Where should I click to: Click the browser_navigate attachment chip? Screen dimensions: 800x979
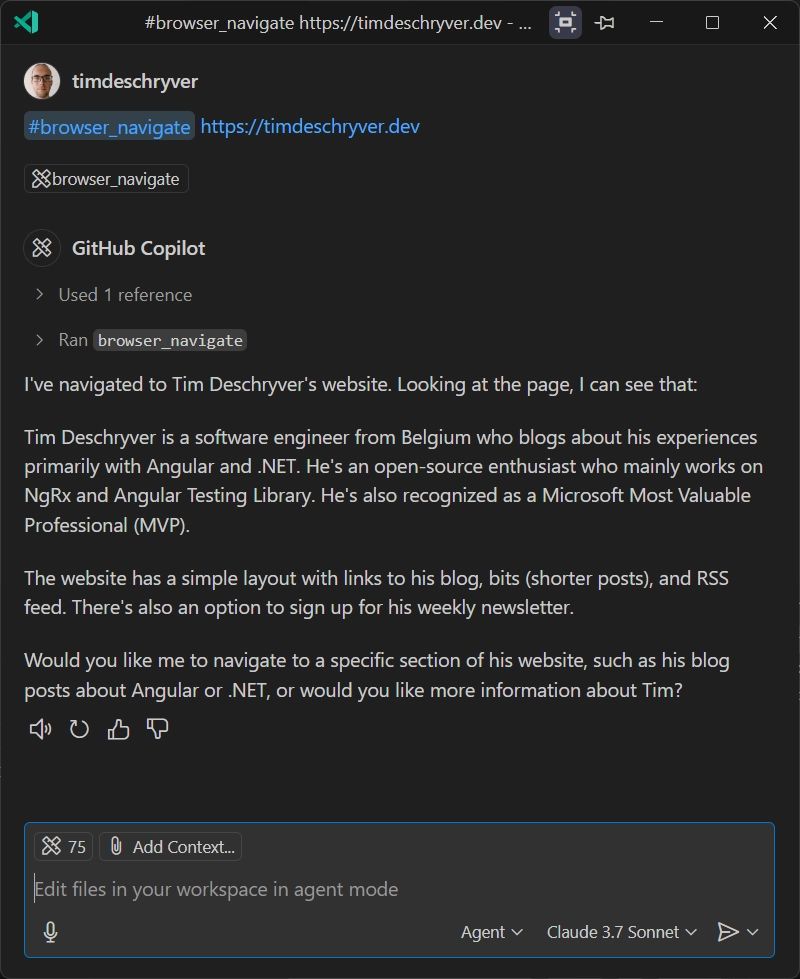106,179
